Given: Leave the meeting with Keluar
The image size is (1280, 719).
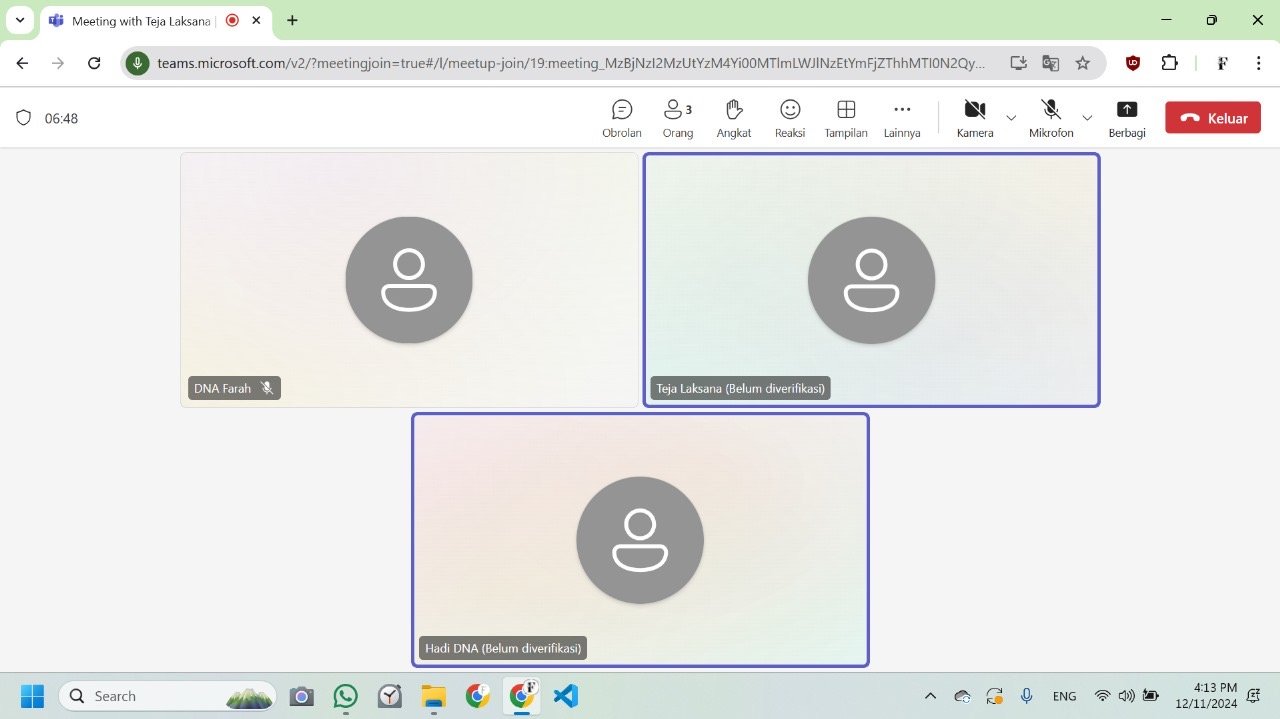Looking at the screenshot, I should [1212, 118].
